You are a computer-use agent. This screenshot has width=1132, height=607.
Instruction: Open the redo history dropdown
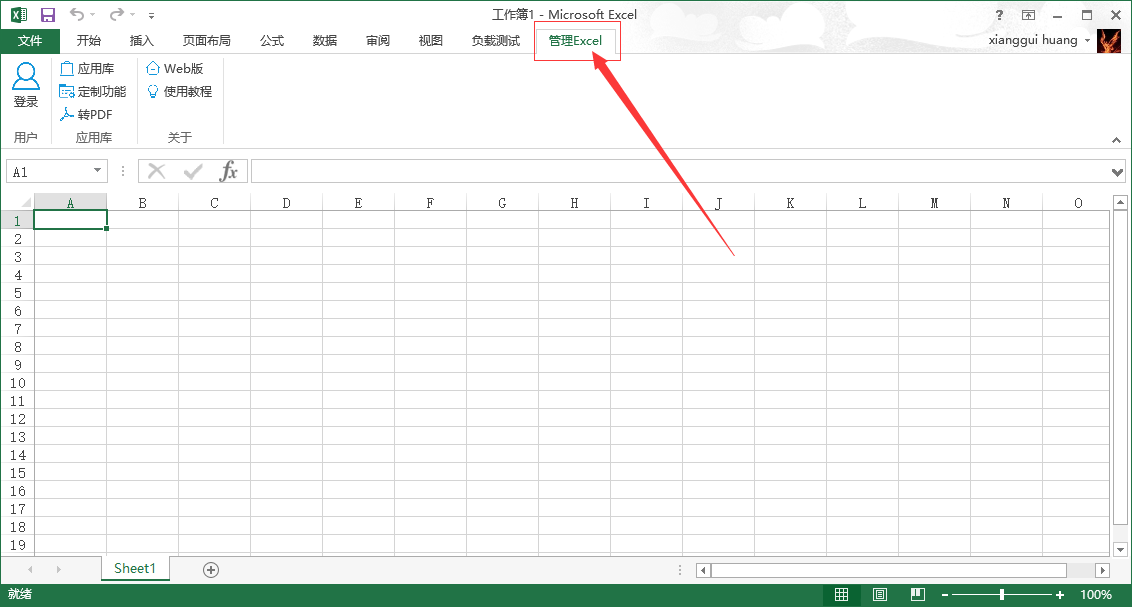coord(132,14)
